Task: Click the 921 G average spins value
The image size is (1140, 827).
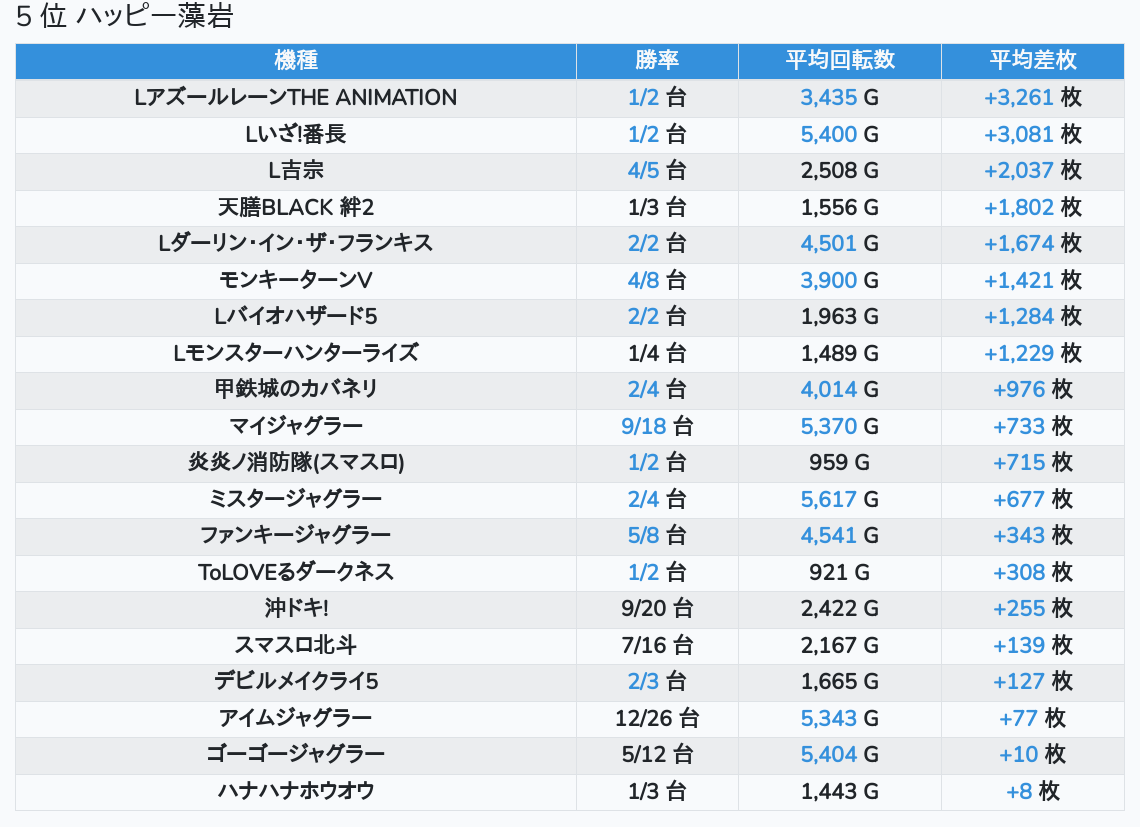Action: point(840,572)
